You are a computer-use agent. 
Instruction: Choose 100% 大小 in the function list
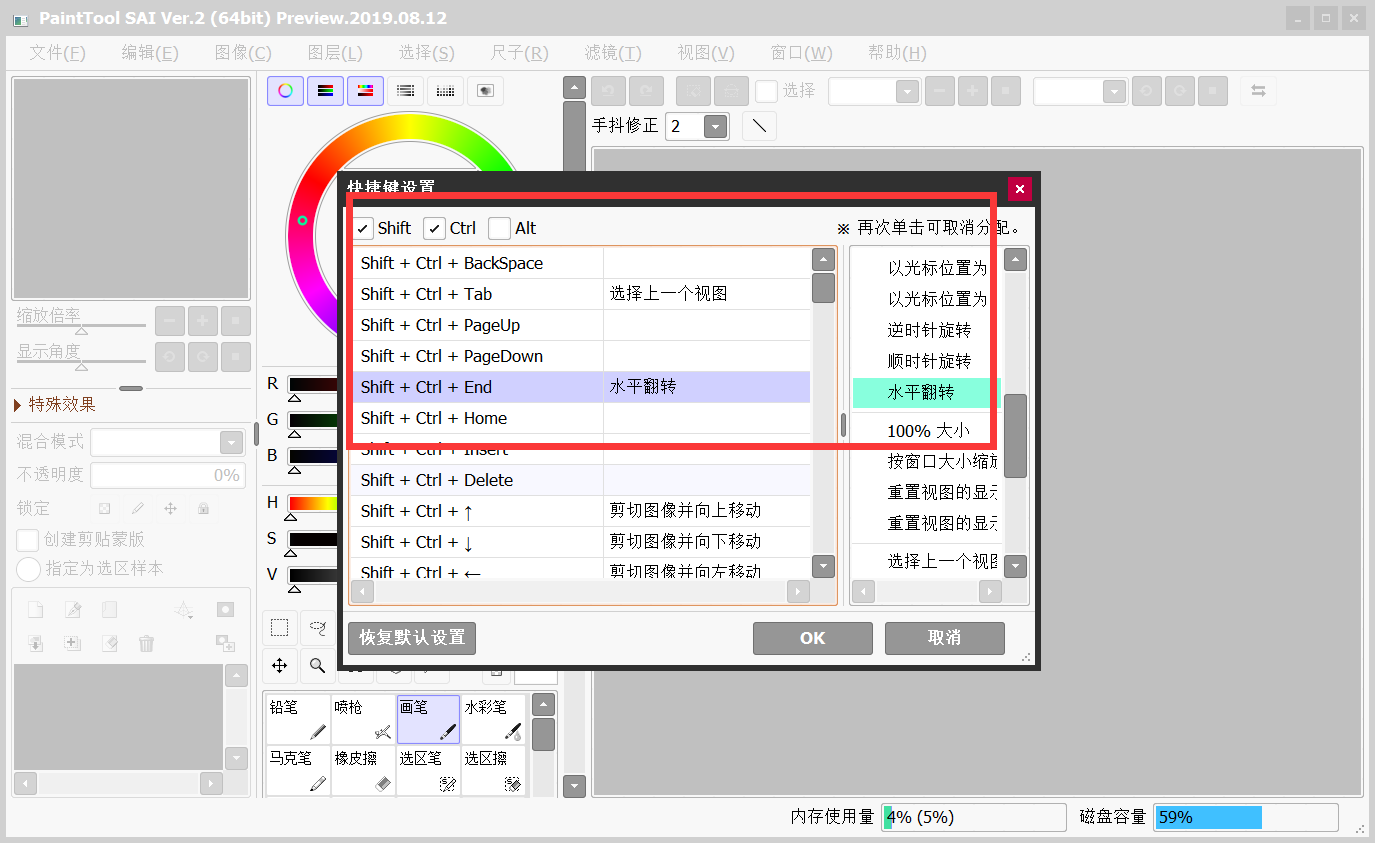(x=927, y=431)
